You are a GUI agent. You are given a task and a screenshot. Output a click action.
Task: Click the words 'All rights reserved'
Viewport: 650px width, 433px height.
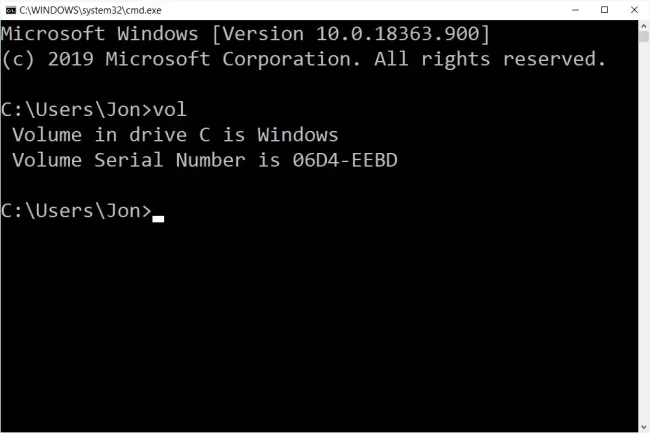(490, 59)
